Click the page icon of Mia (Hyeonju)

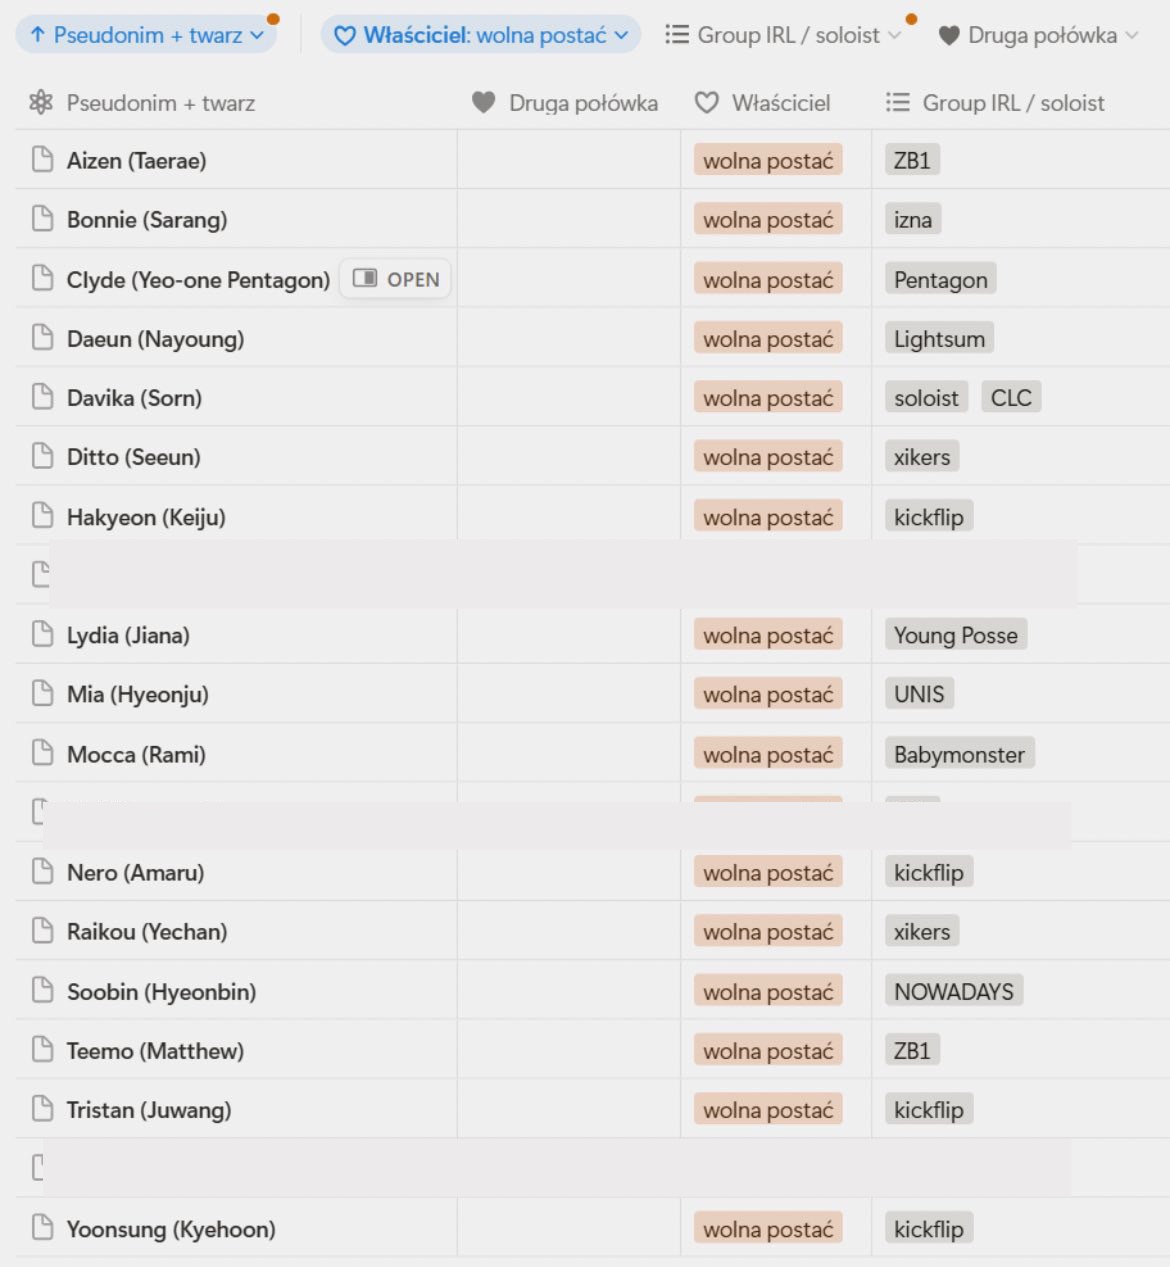[x=42, y=693]
